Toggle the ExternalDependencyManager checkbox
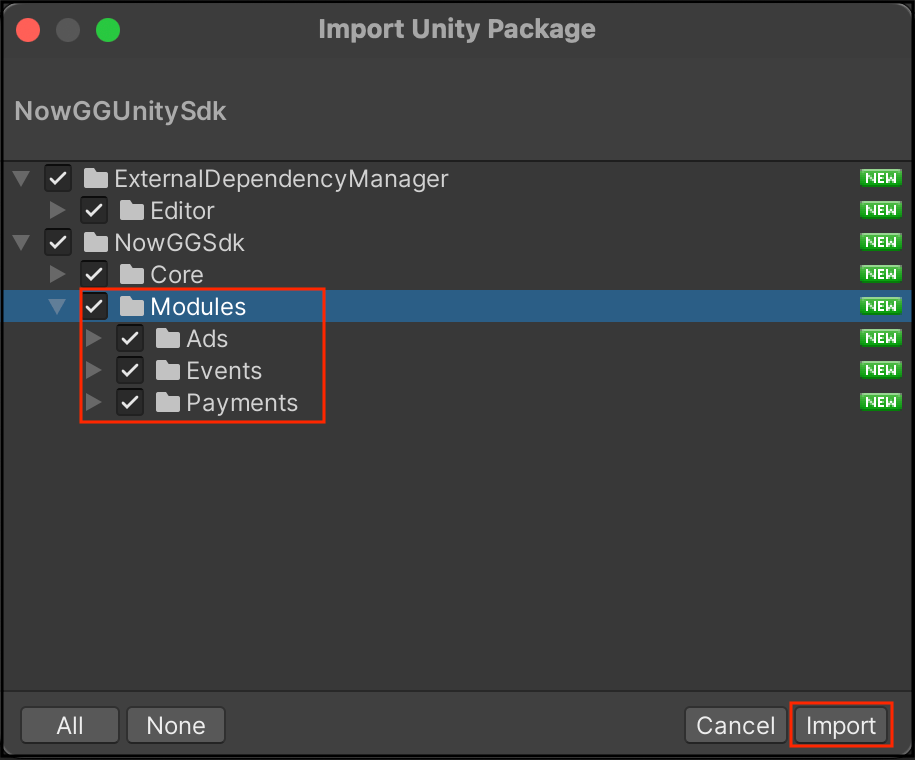This screenshot has height=760, width=915. pos(58,179)
